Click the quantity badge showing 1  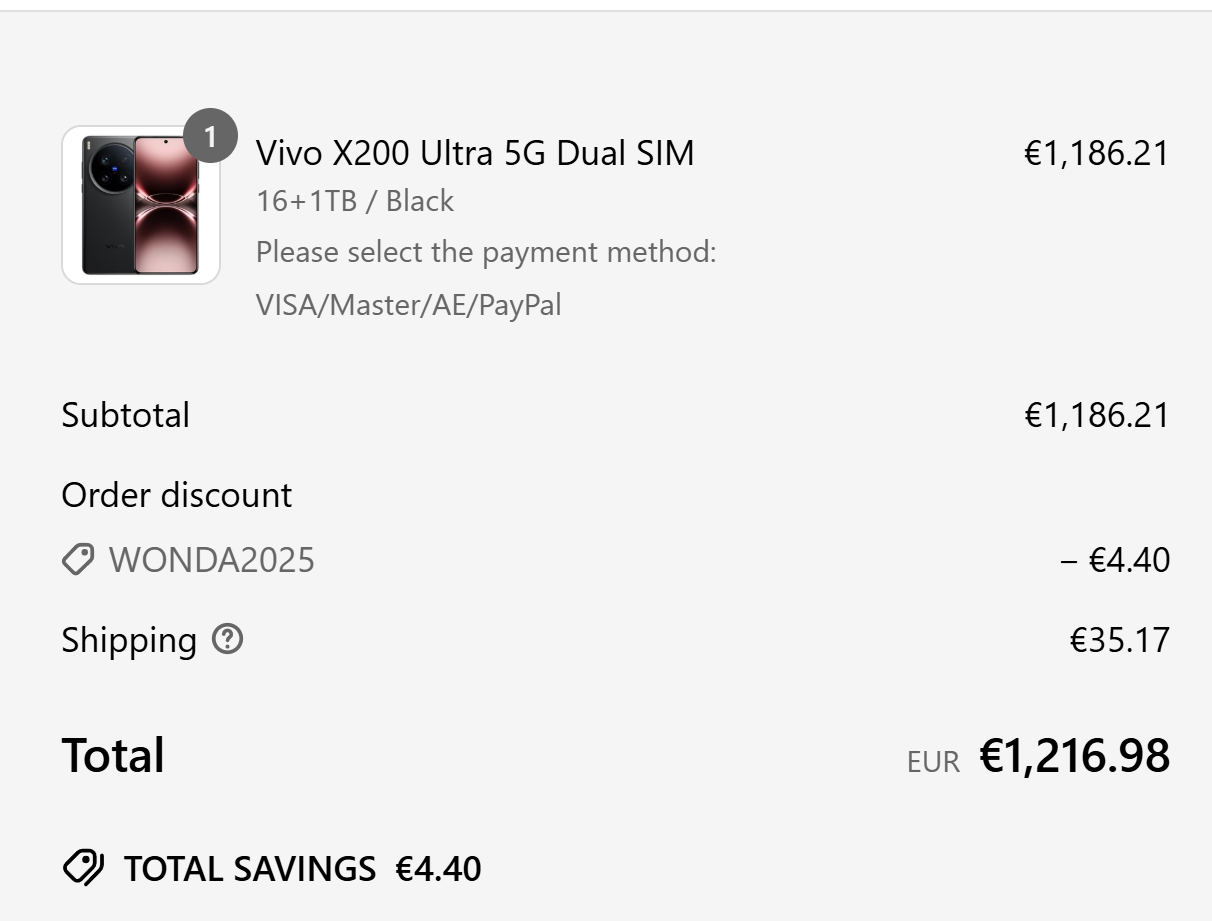tap(210, 136)
